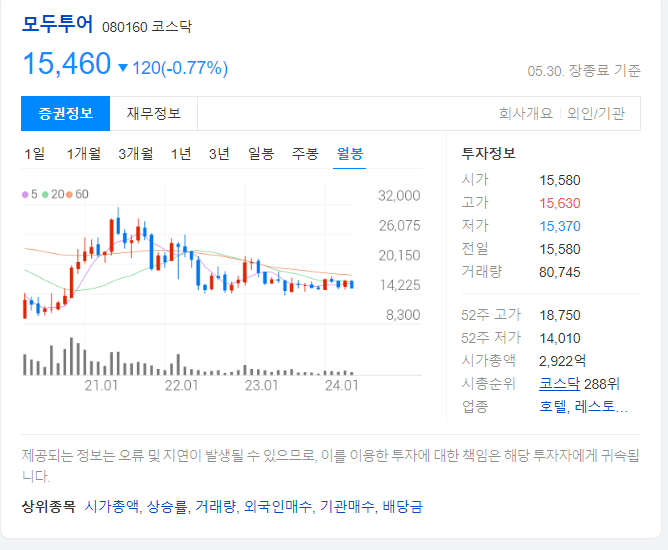
Task: Open top stocks by 배당금
Action: 403,507
